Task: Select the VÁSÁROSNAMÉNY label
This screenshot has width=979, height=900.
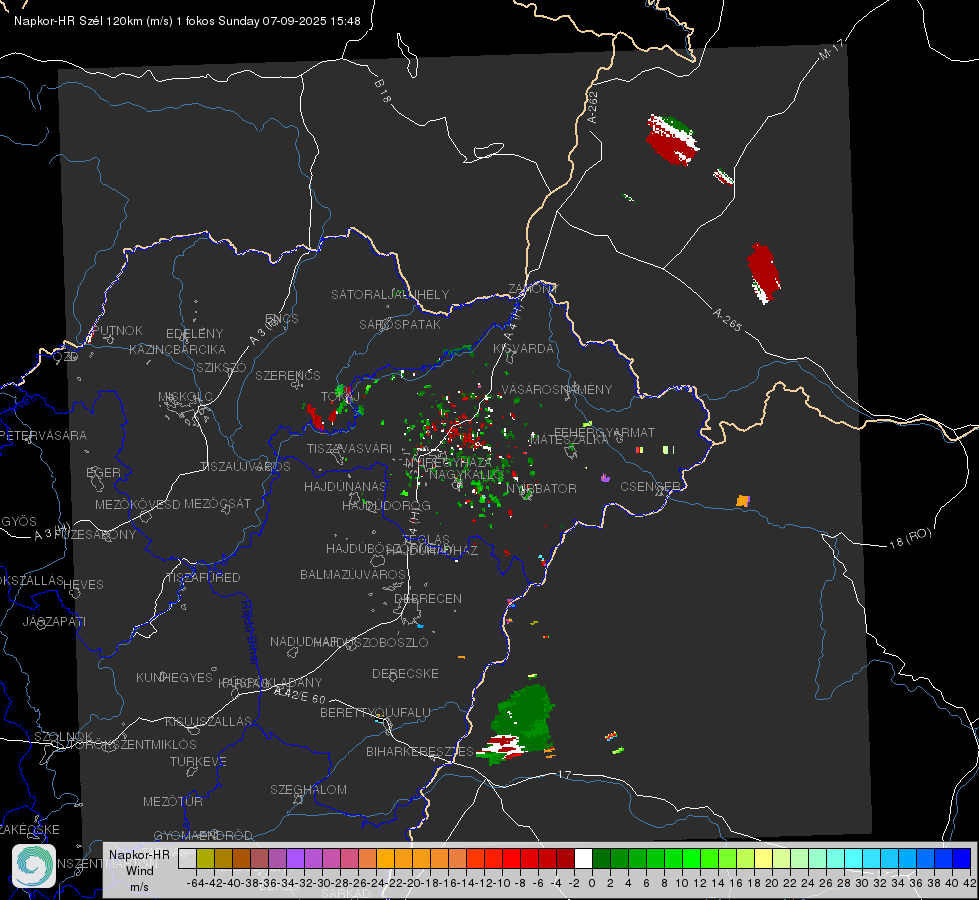Action: tap(557, 389)
